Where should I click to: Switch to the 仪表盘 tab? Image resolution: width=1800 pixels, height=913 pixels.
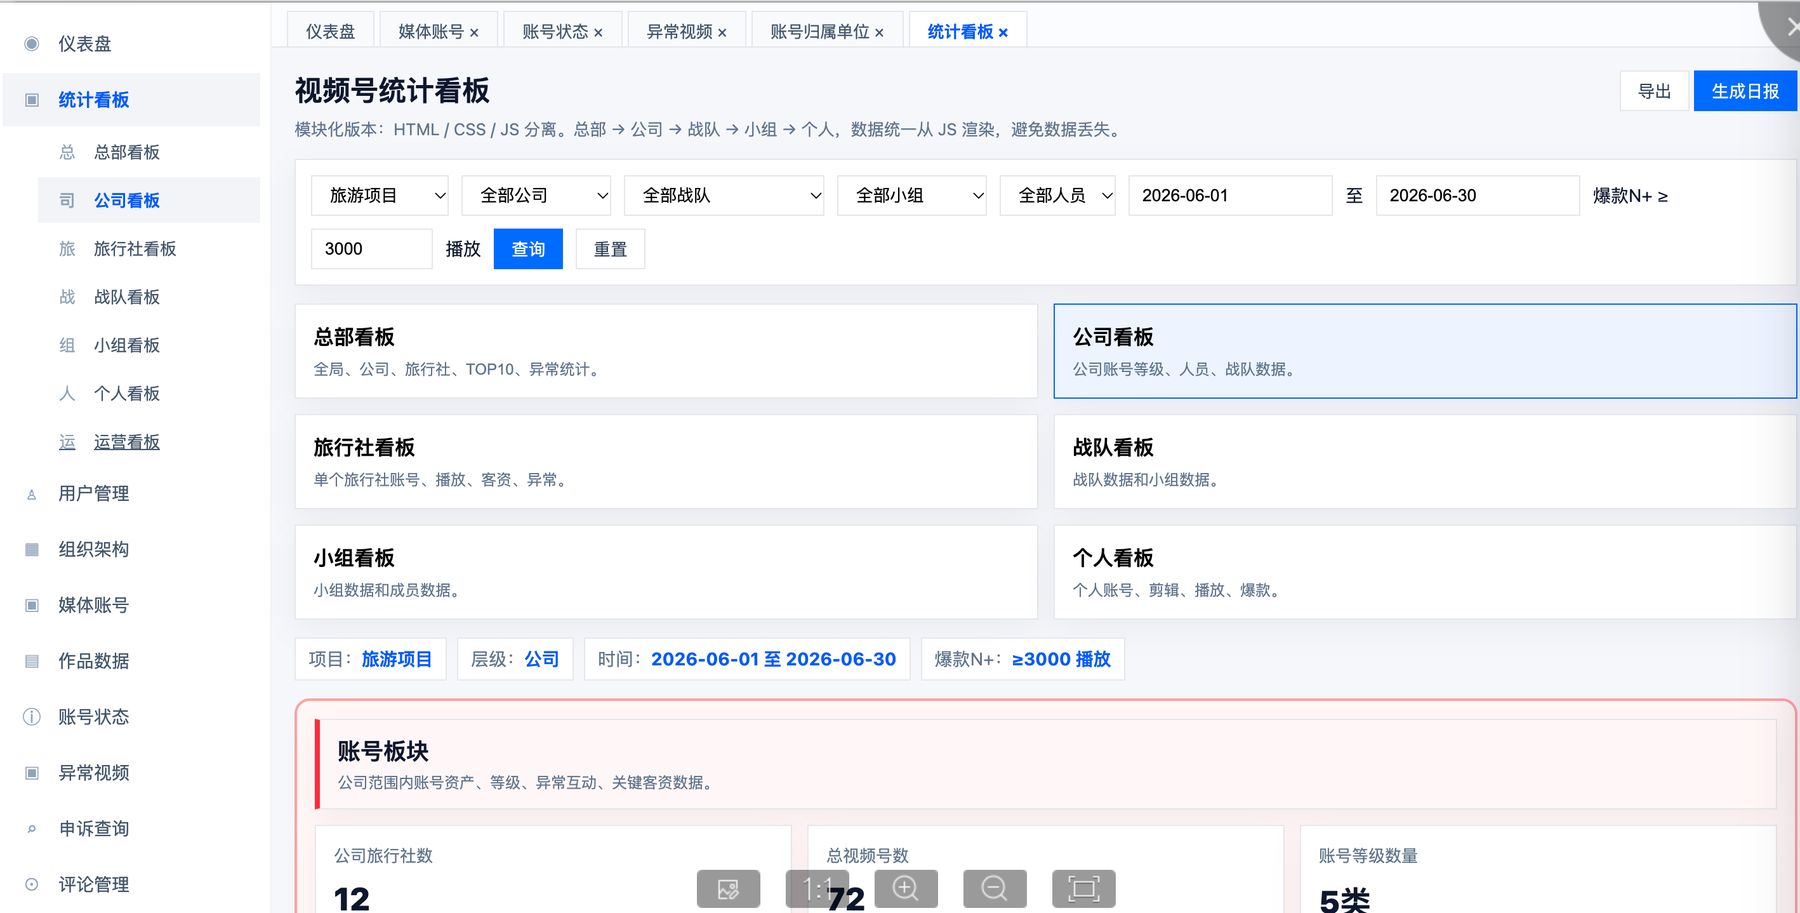[x=330, y=31]
